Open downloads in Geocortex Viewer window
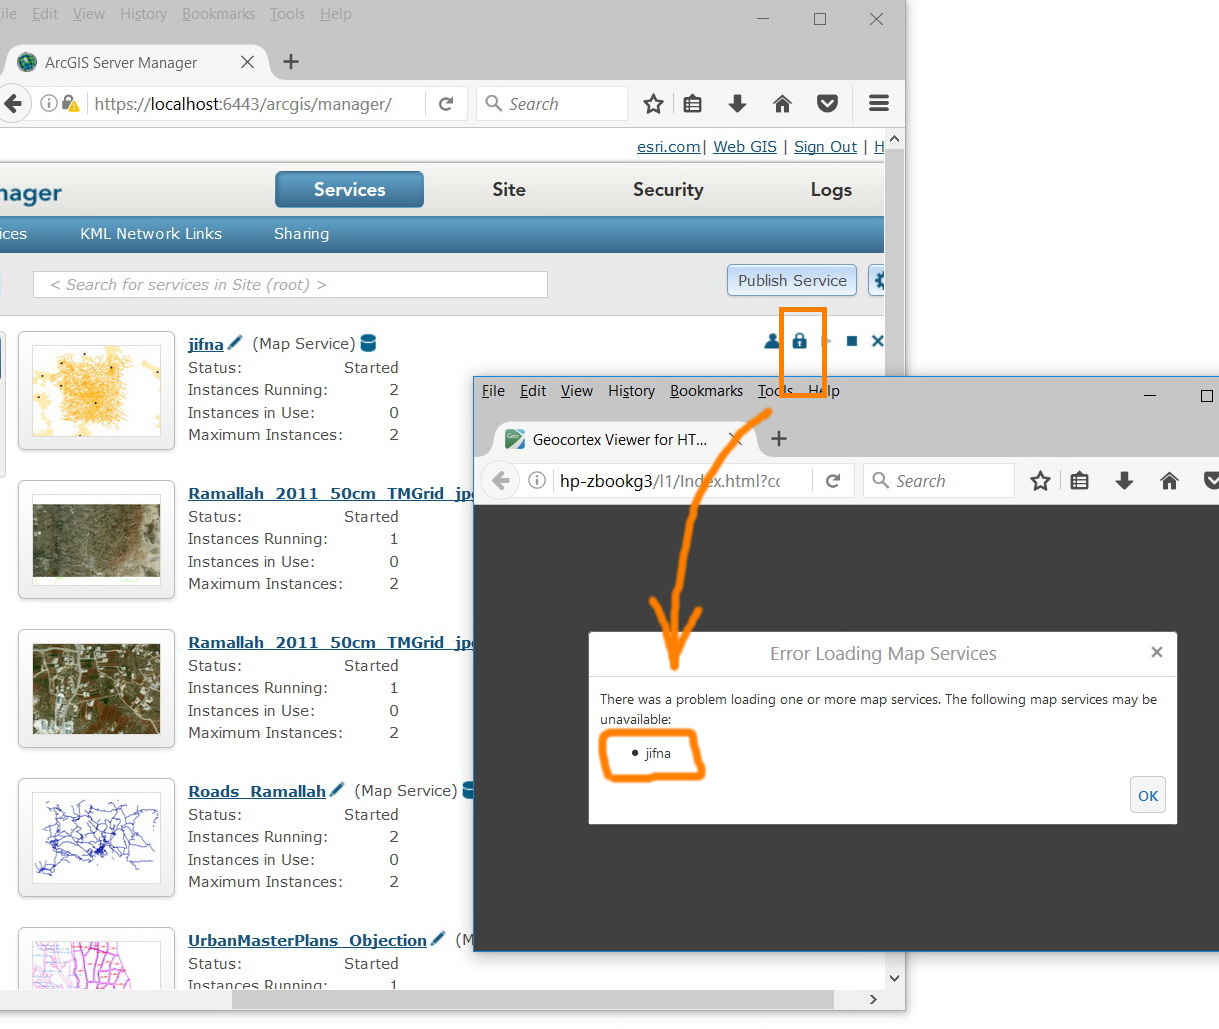Screen dimensions: 1219x1029 [1124, 481]
